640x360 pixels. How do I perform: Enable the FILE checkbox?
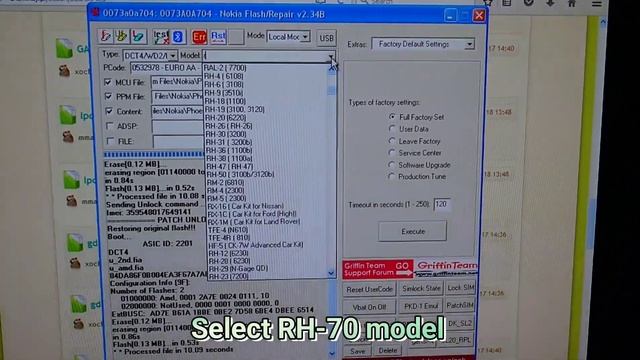(x=110, y=141)
